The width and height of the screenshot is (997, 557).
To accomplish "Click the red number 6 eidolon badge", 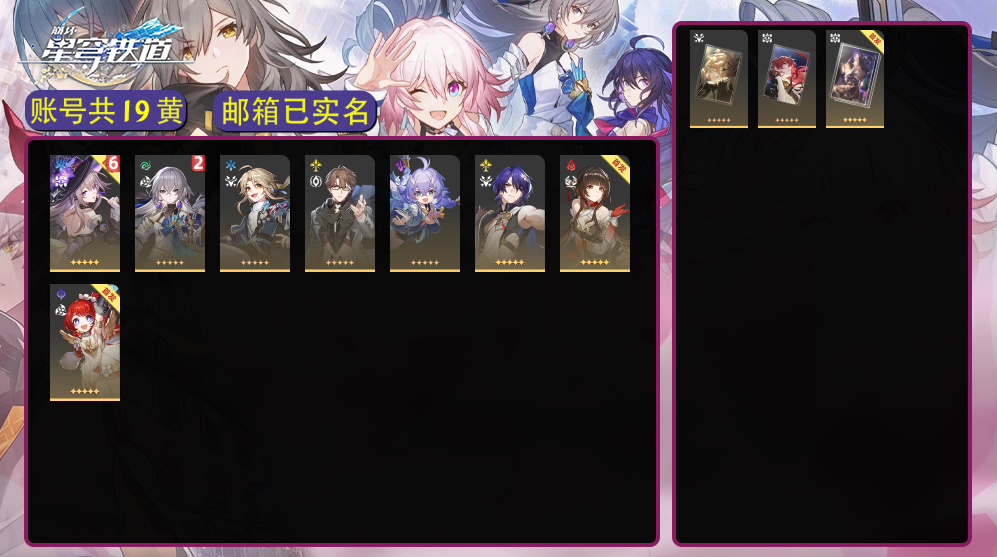I will (x=113, y=163).
